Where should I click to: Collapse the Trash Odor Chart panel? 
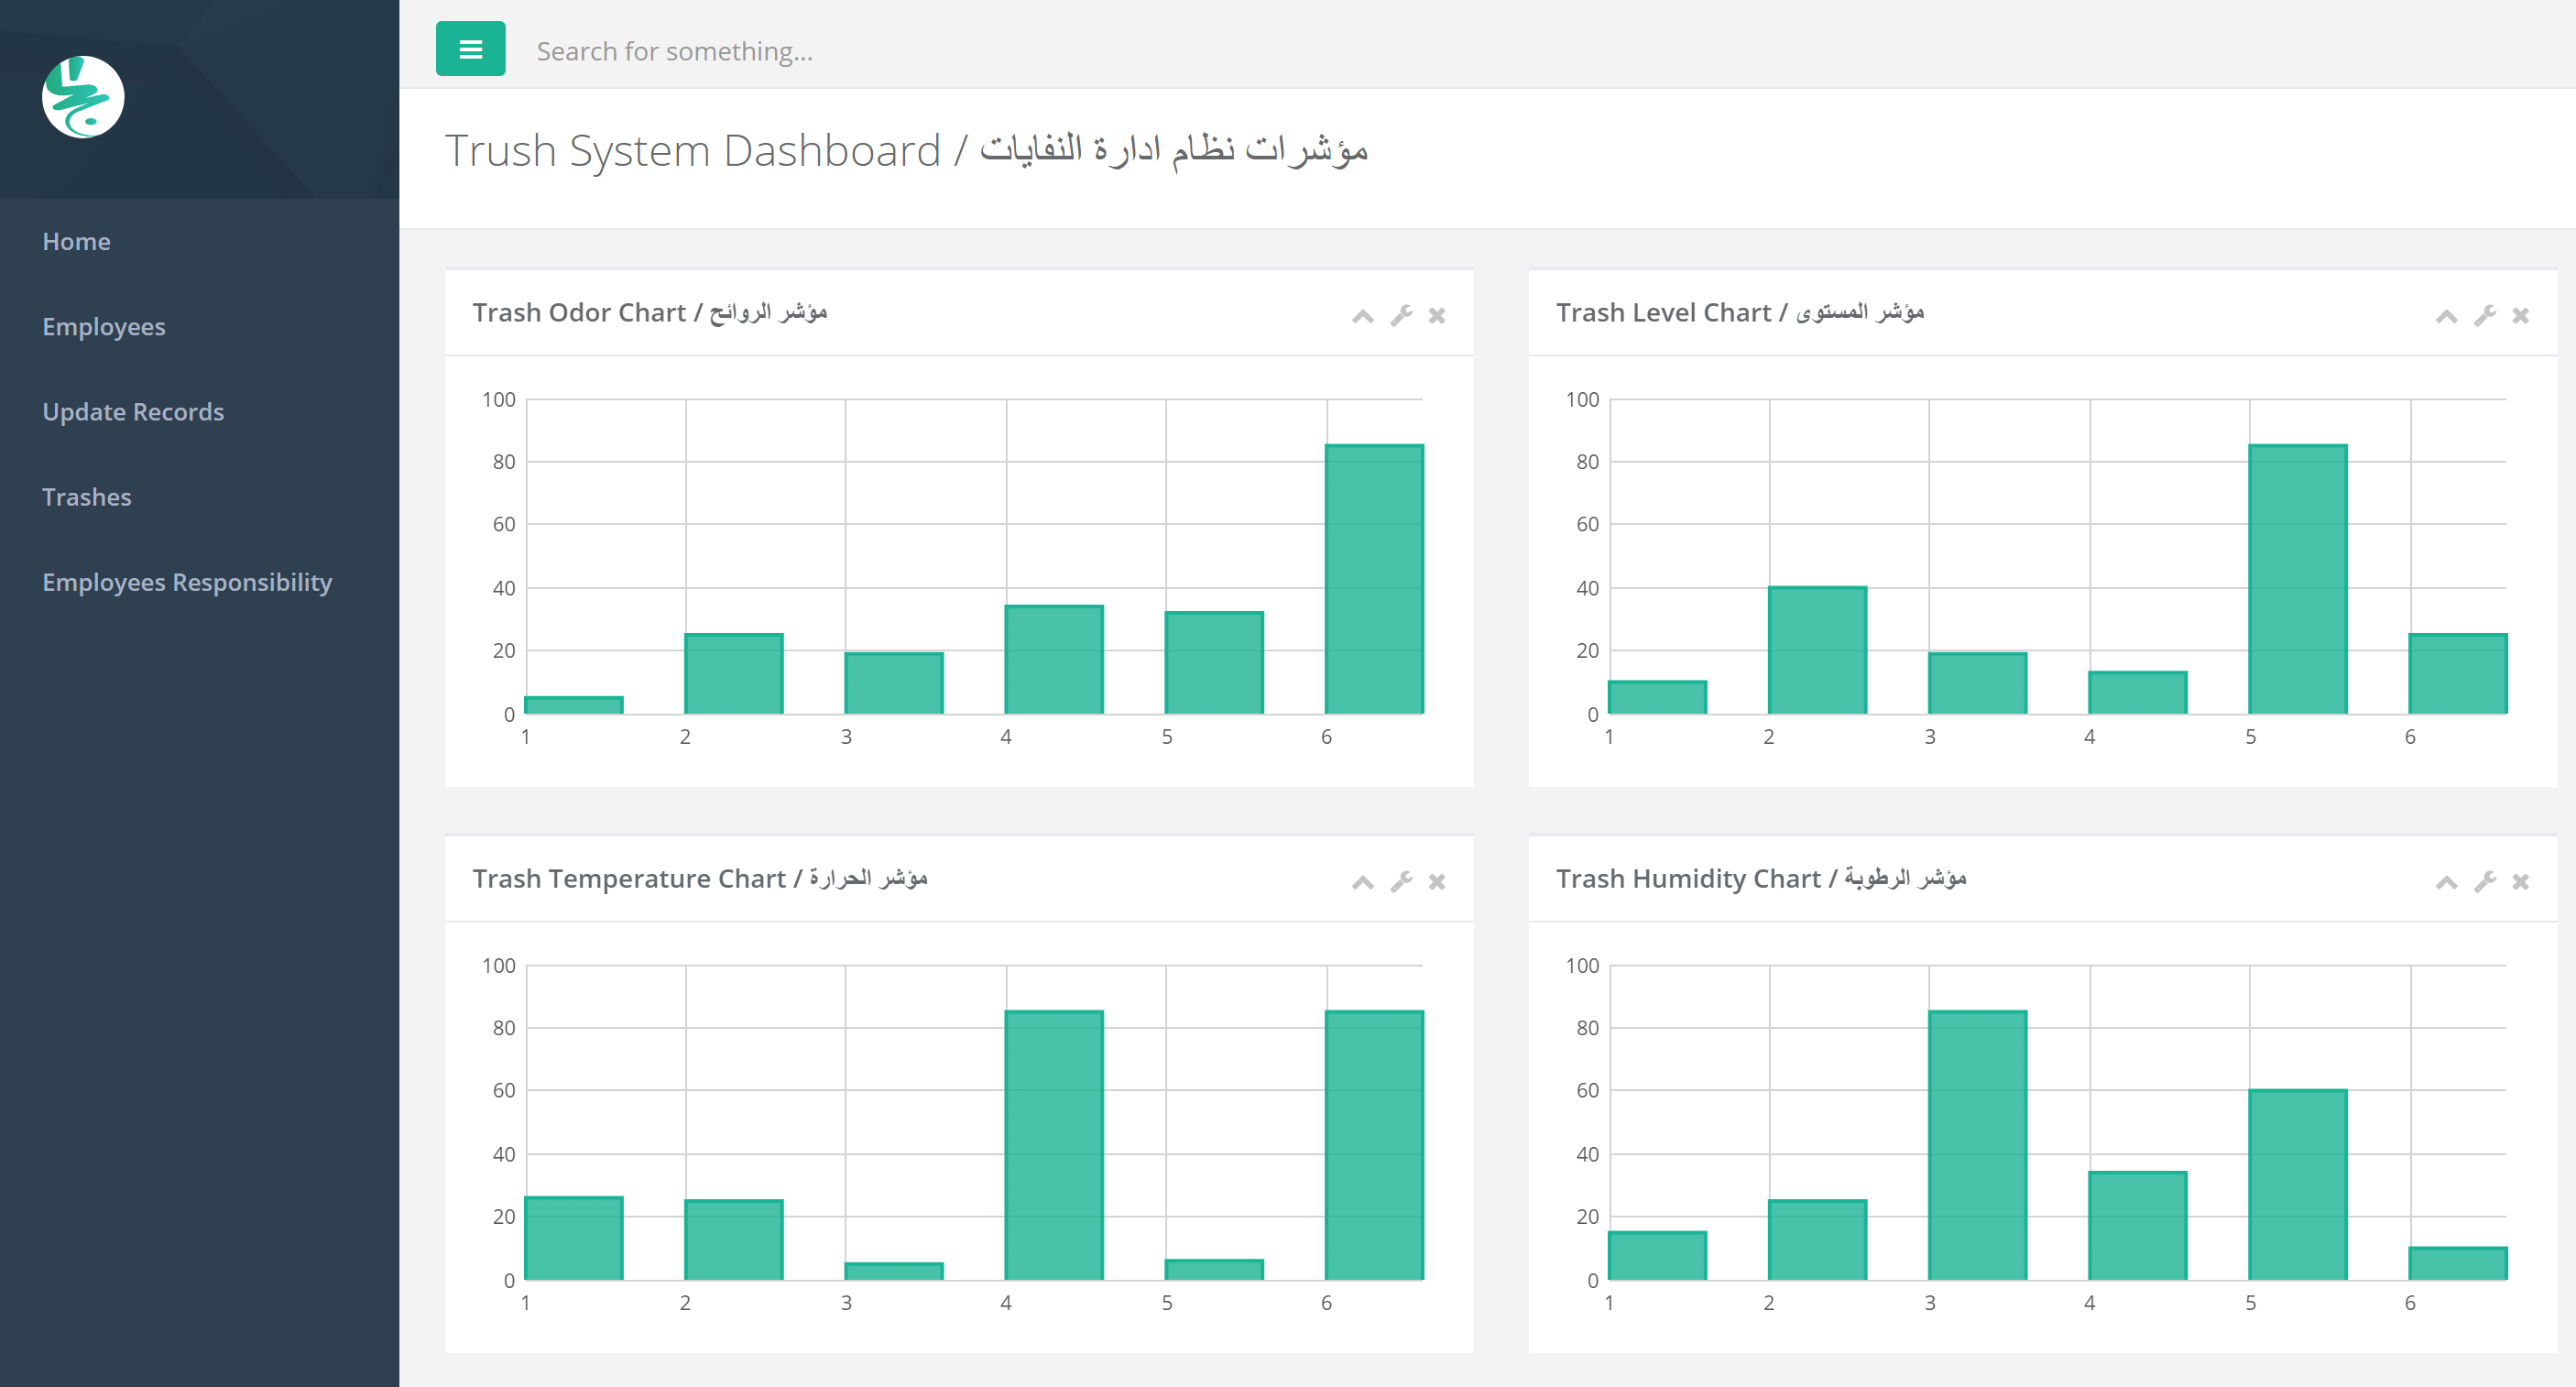1362,317
